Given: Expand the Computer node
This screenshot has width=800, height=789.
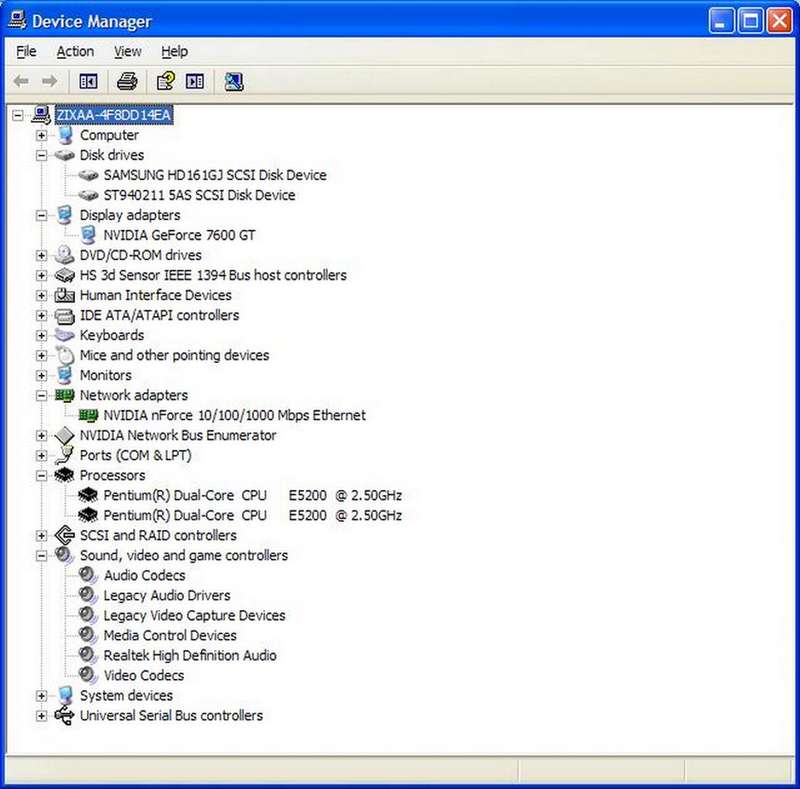Looking at the screenshot, I should (41, 135).
